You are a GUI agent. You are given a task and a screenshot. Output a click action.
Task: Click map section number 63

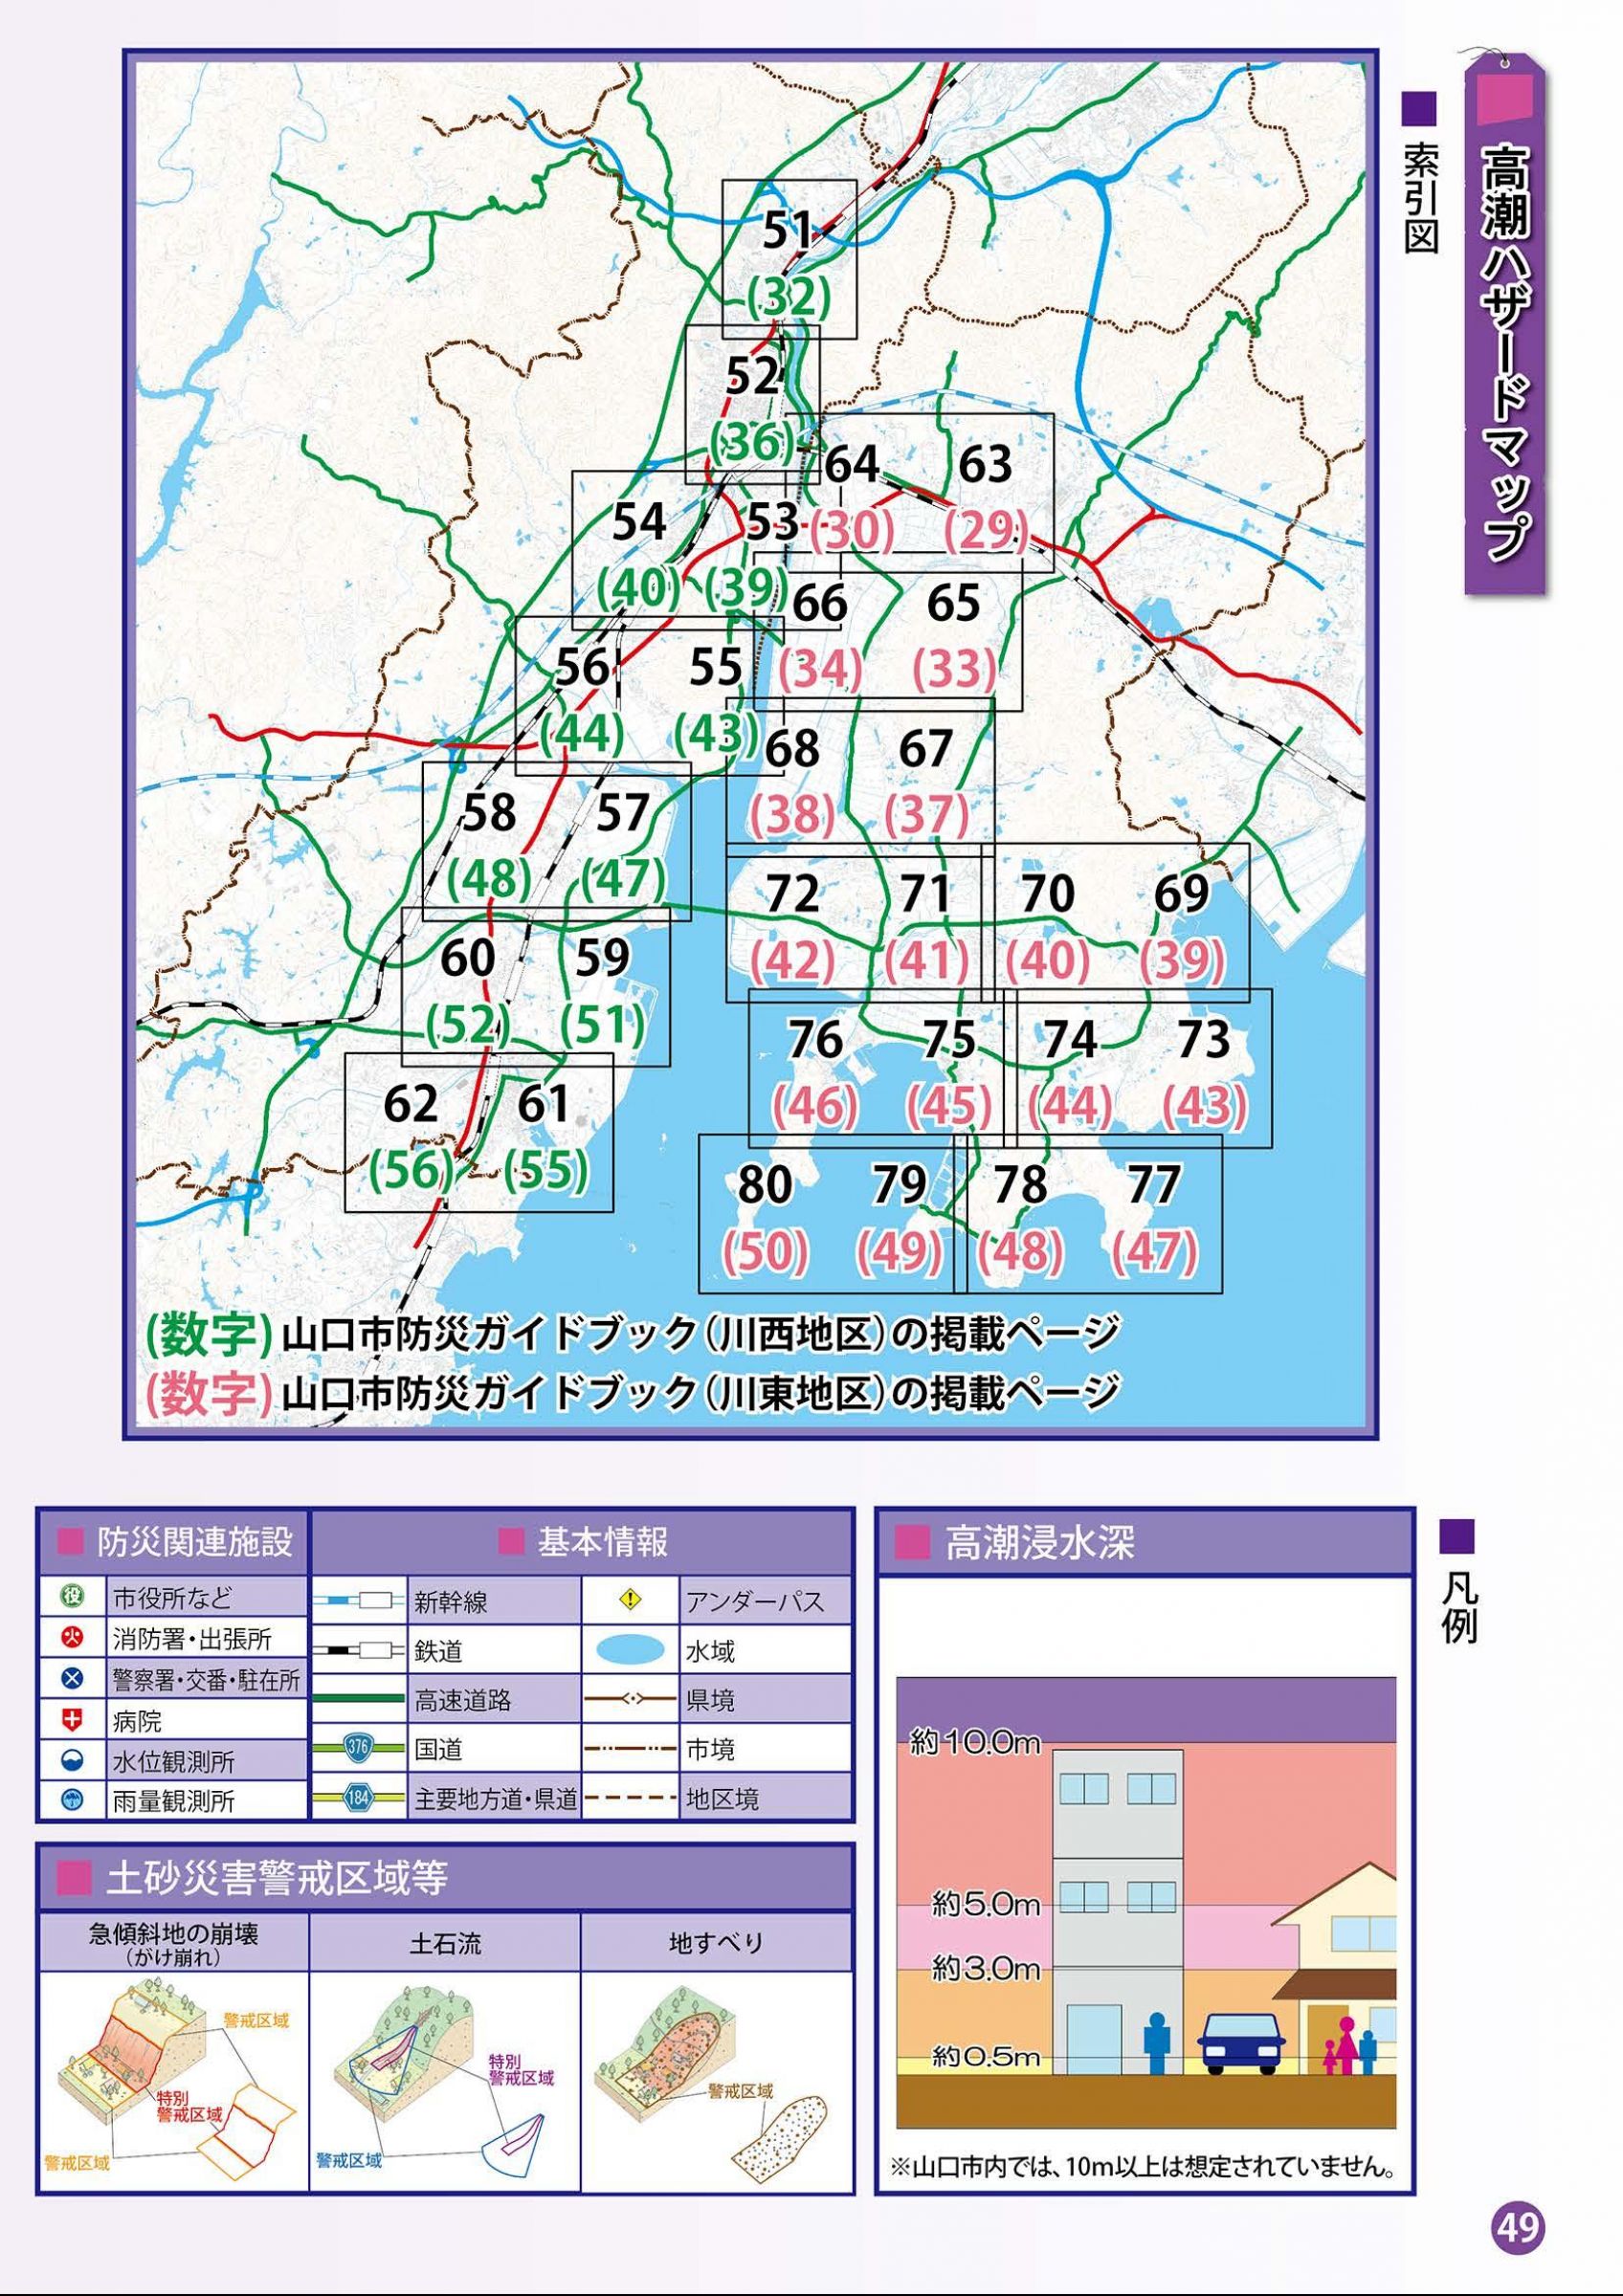(x=985, y=463)
